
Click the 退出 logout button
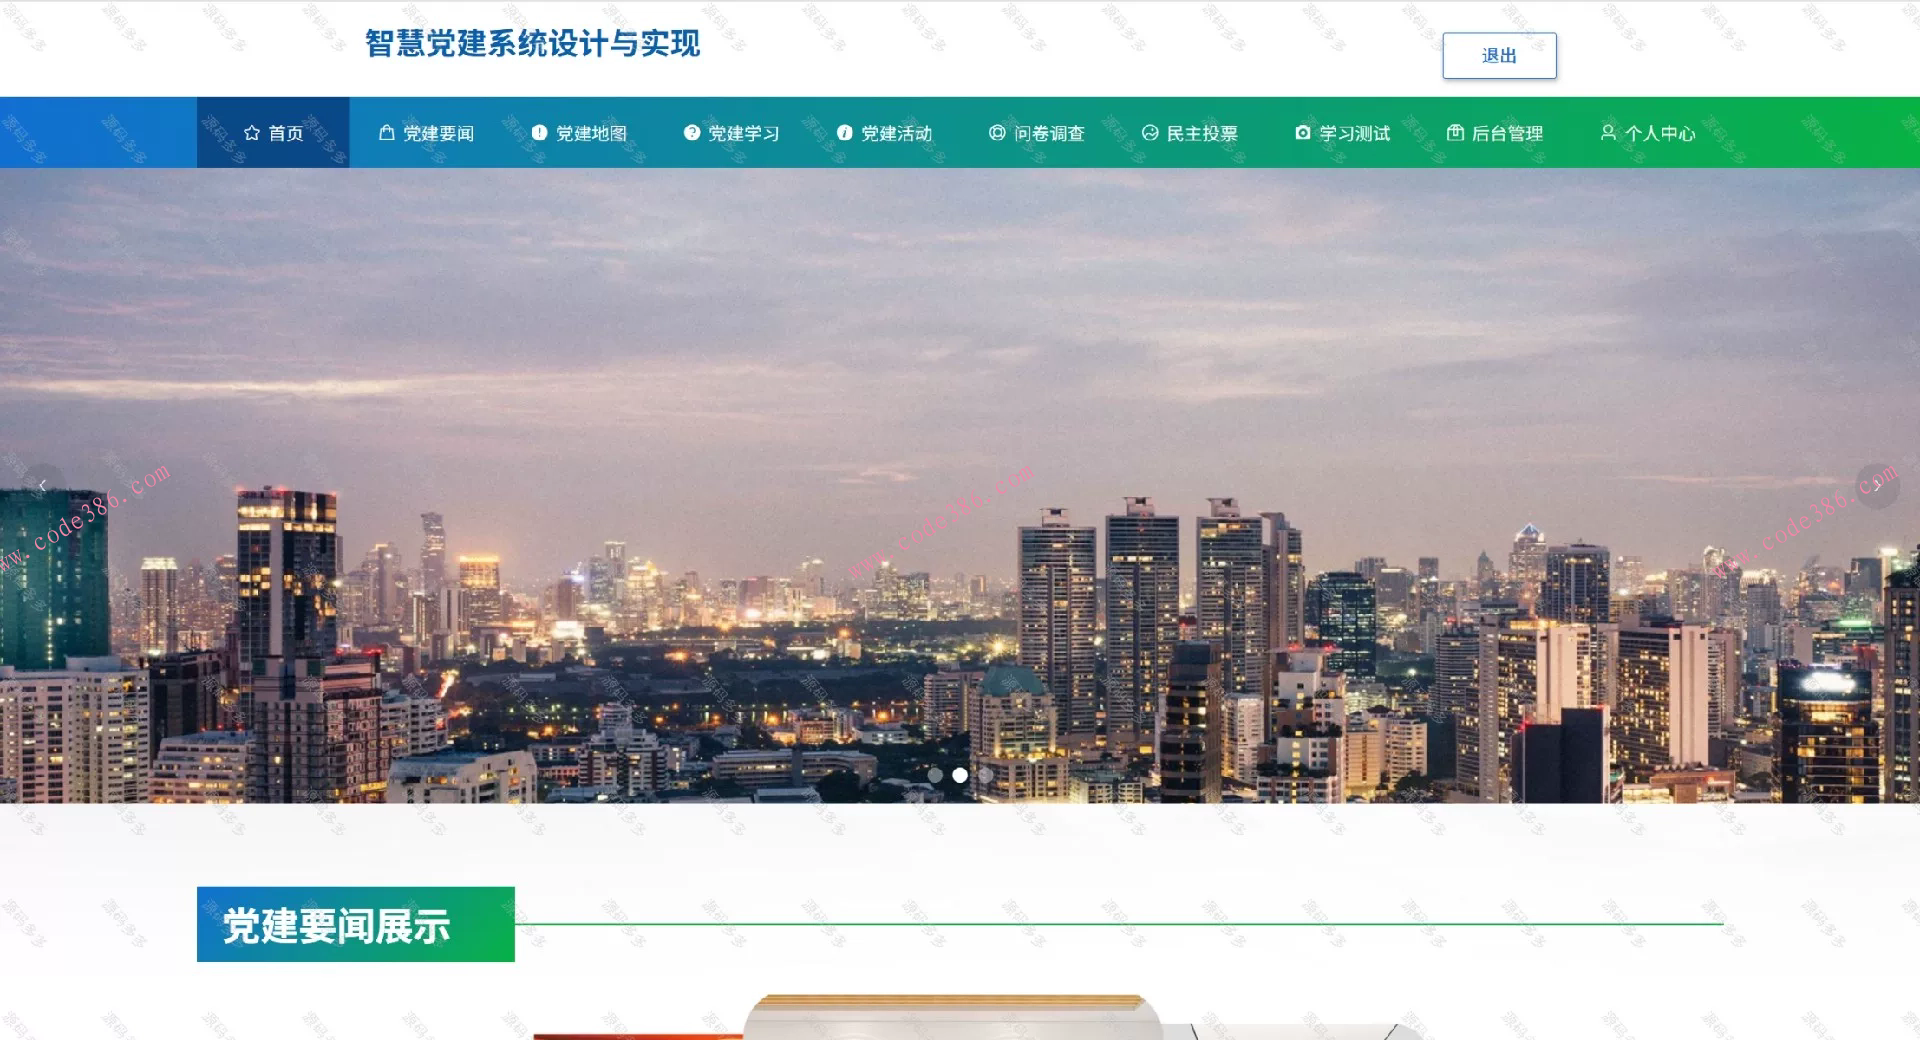[x=1498, y=55]
